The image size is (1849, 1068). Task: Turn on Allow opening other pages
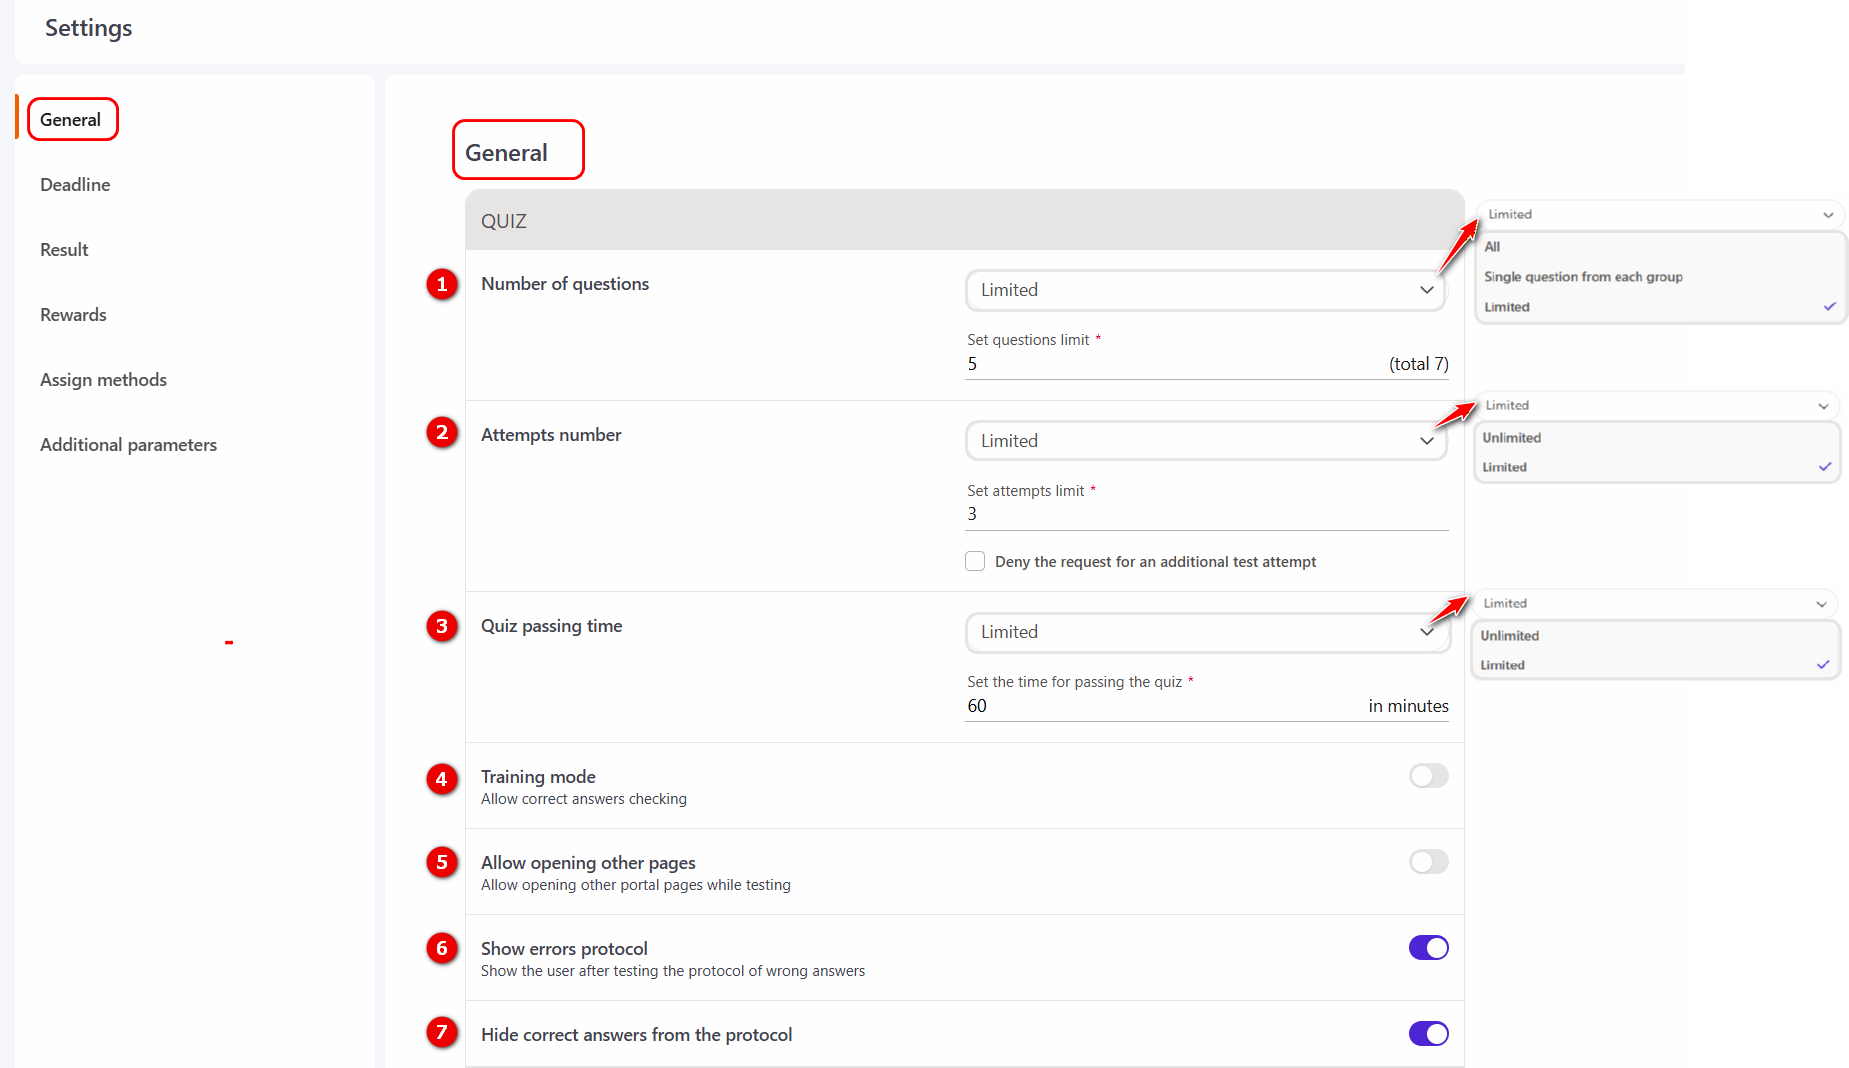(x=1428, y=862)
